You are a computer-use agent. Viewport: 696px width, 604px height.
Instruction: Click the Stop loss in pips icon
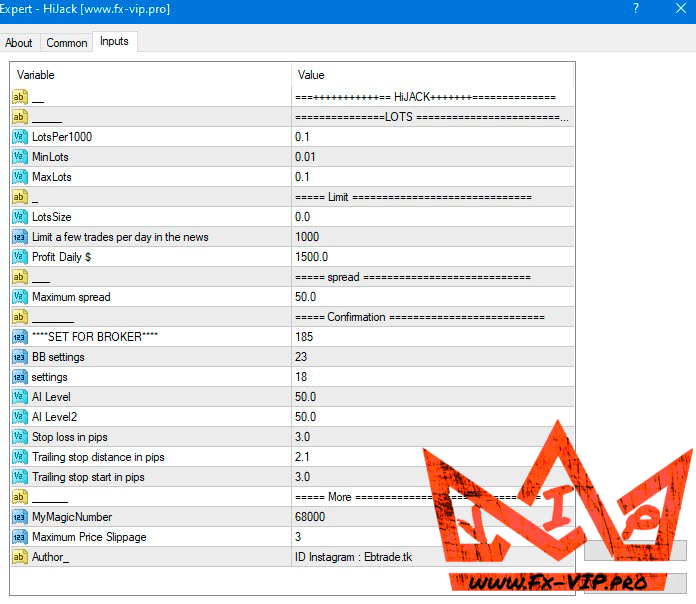pos(20,437)
